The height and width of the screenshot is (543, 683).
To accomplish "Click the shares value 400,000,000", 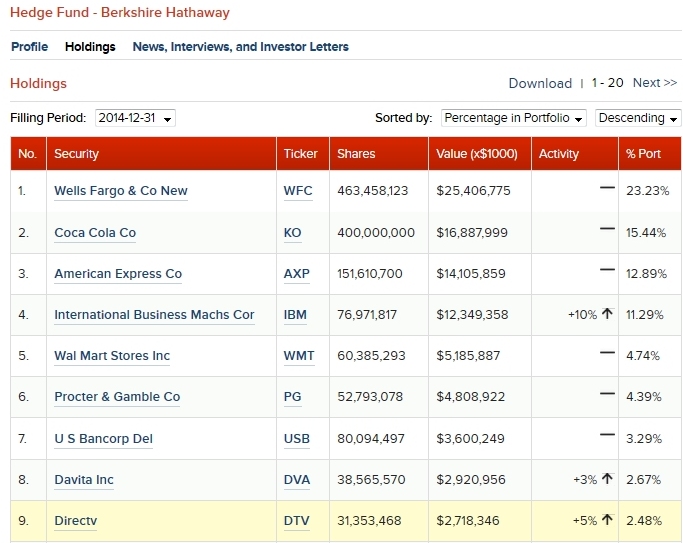I will pyautogui.click(x=376, y=233).
